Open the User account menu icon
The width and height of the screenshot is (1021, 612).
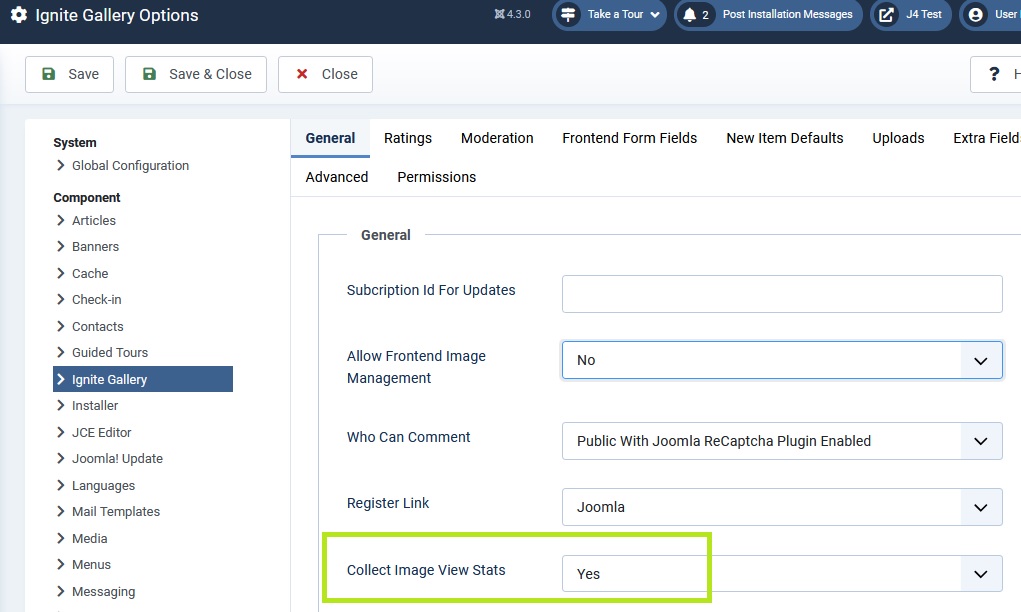click(976, 15)
